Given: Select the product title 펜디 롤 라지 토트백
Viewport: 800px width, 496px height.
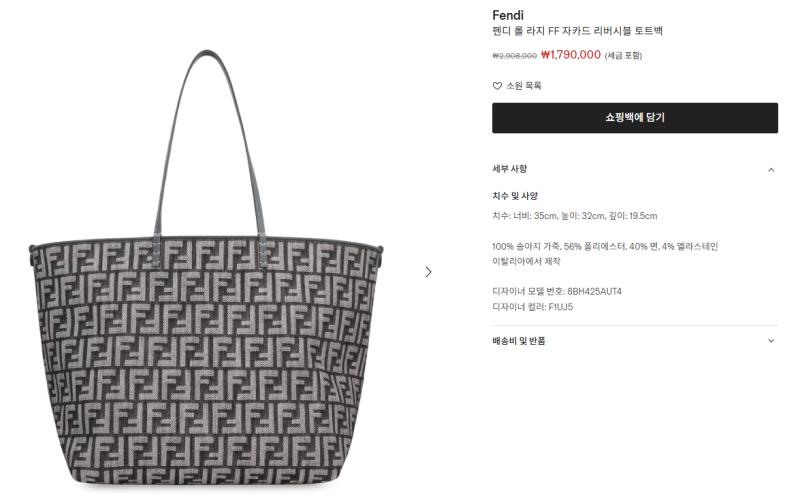Looking at the screenshot, I should (x=577, y=31).
